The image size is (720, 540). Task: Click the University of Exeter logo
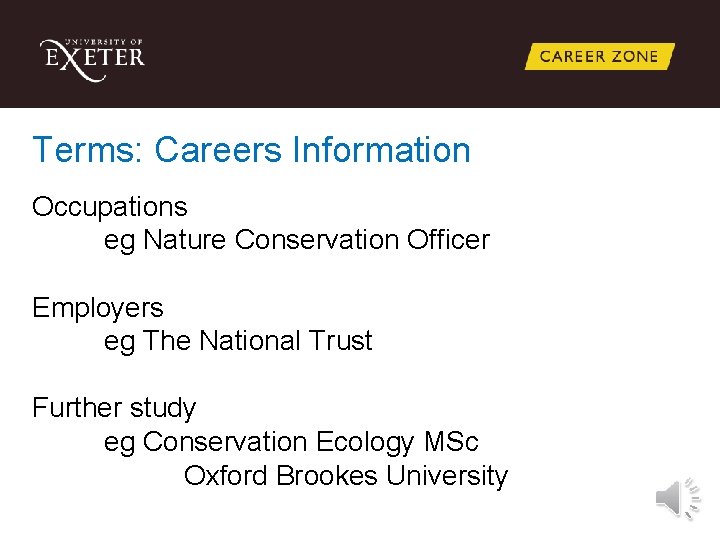click(92, 57)
